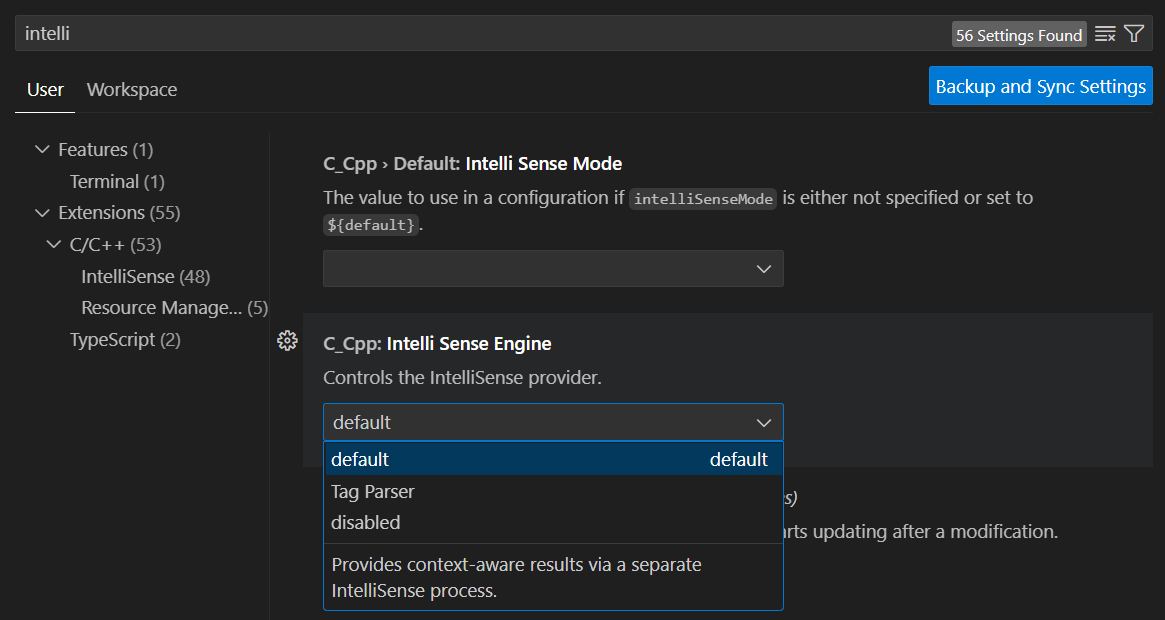Collapse the Features tree section
The image size is (1165, 620).
point(42,149)
